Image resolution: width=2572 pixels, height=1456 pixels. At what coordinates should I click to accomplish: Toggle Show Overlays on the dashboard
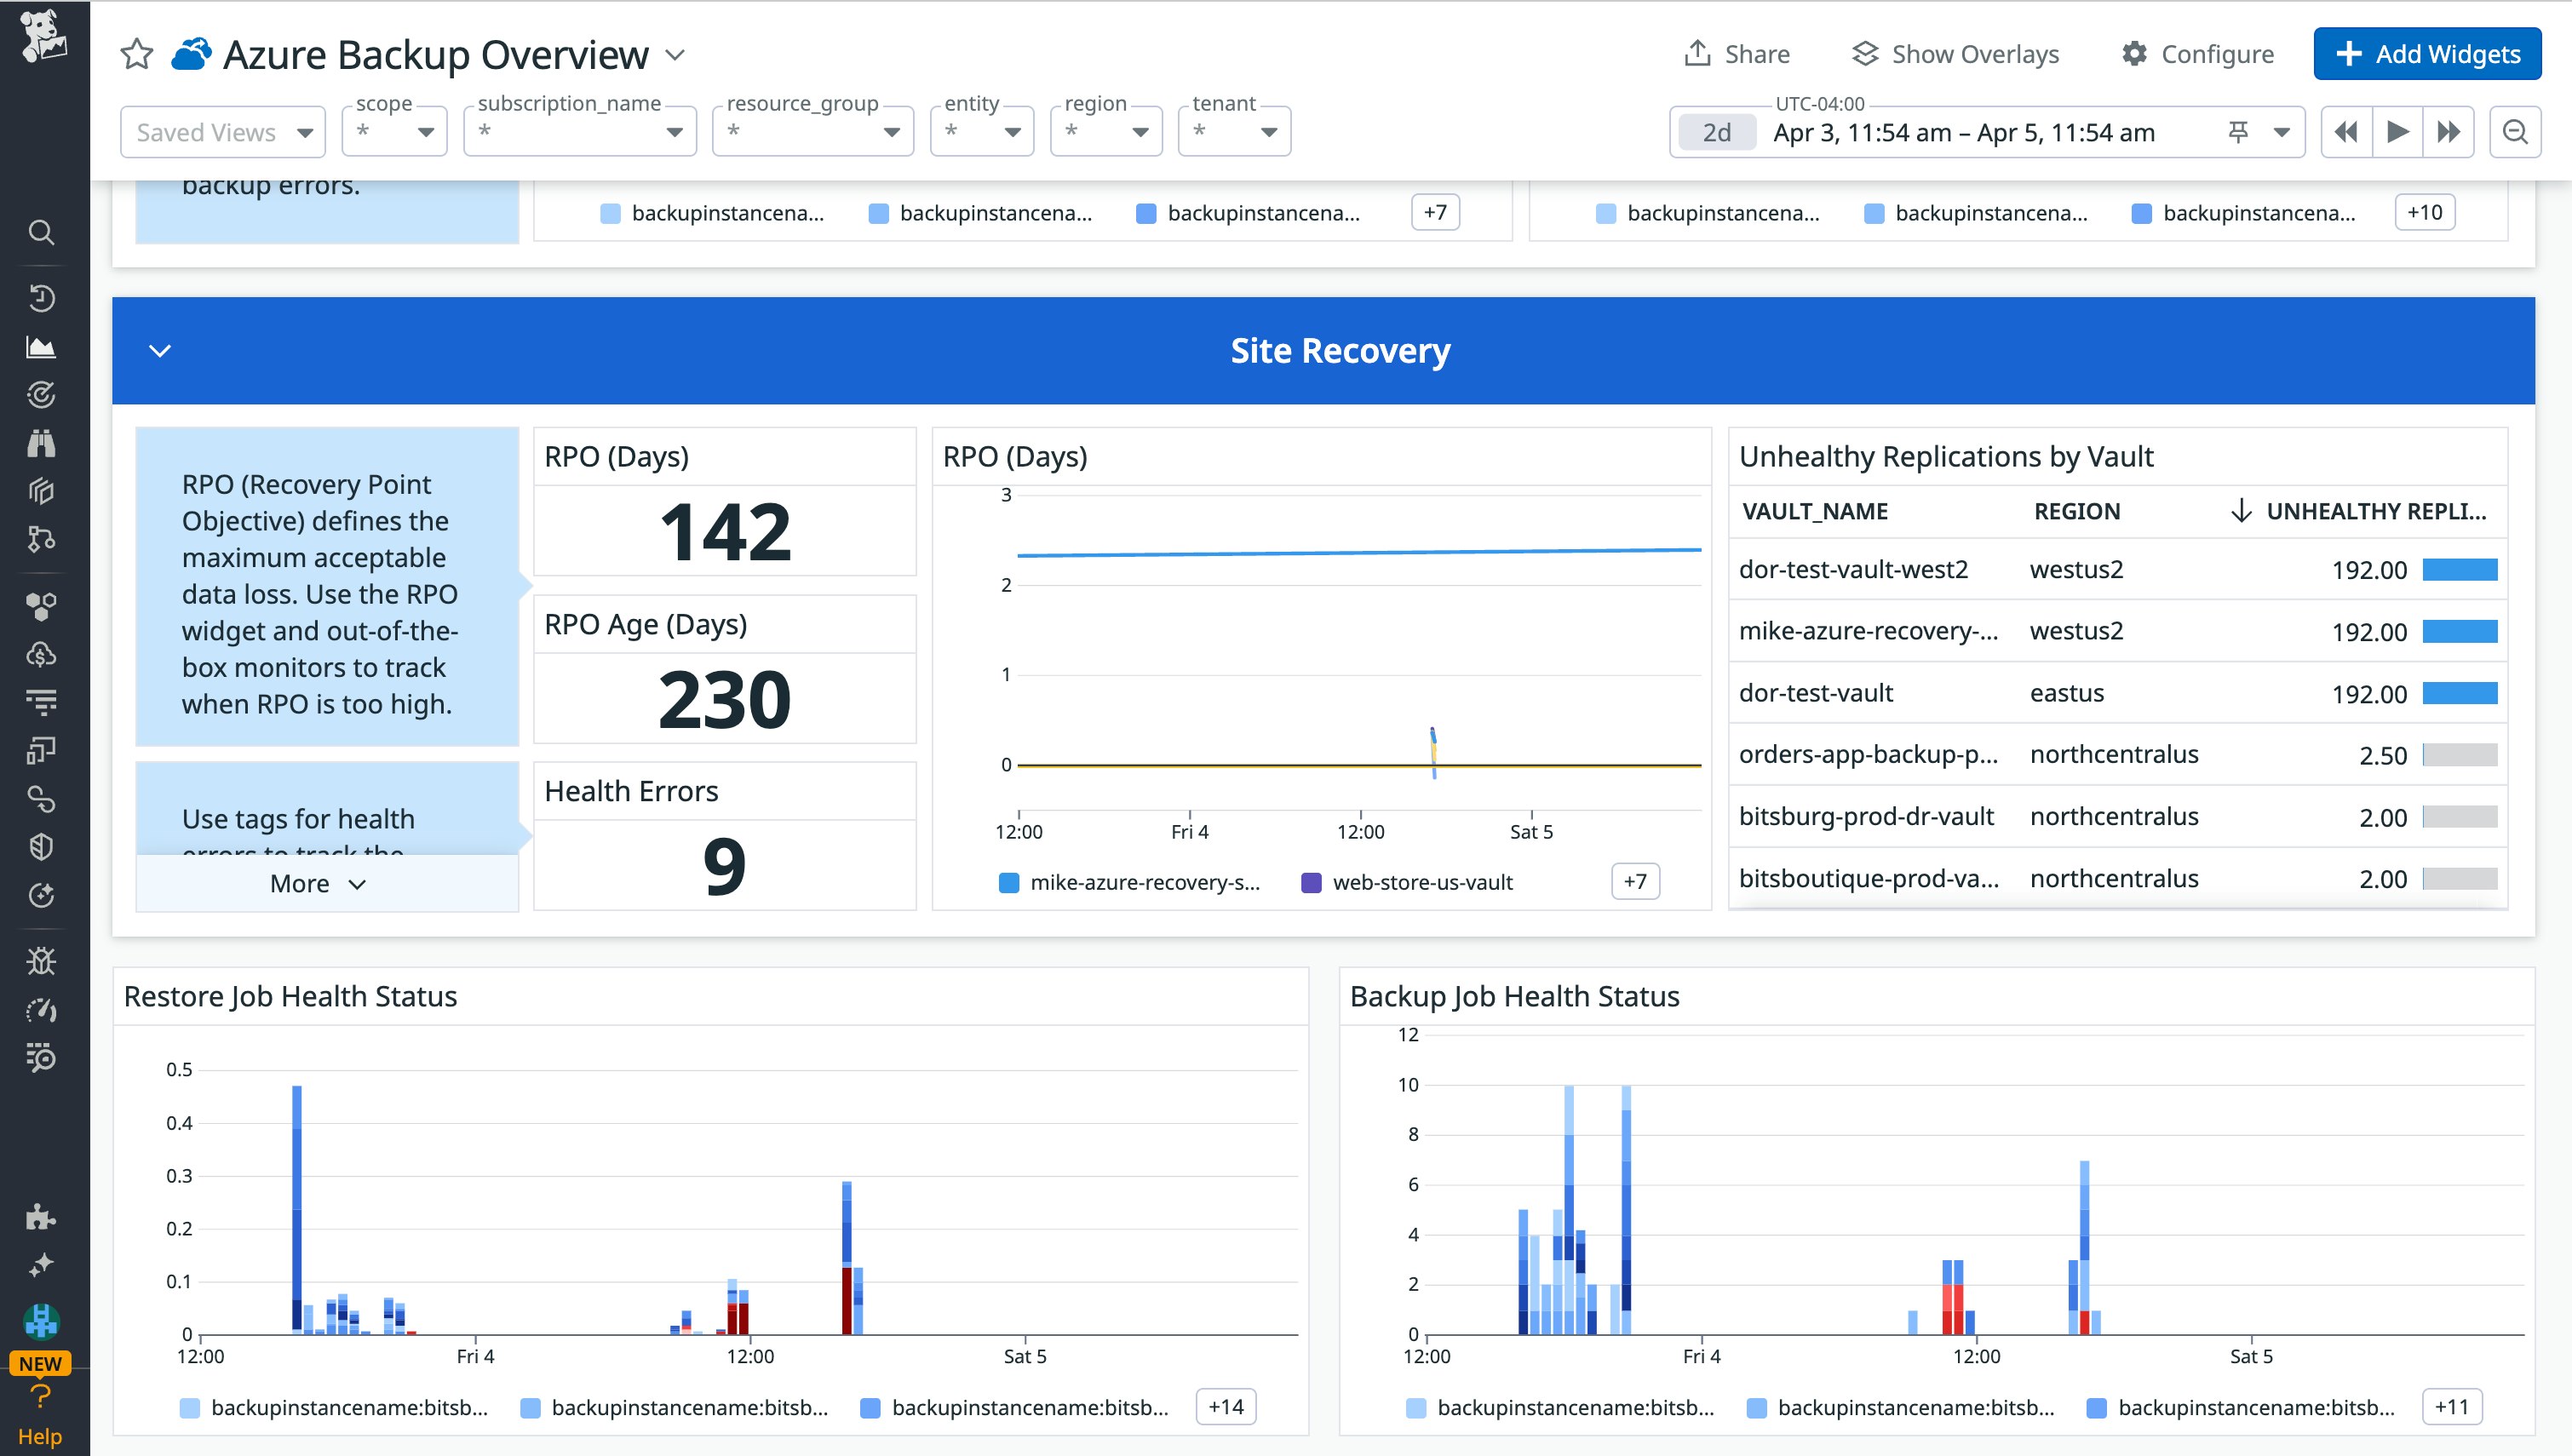tap(1954, 53)
